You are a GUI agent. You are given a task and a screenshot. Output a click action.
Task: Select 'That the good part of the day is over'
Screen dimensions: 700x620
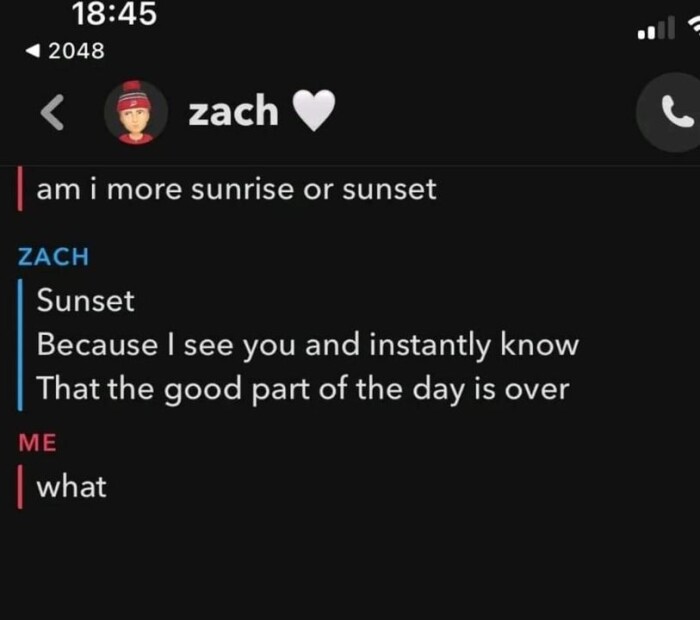(x=302, y=389)
